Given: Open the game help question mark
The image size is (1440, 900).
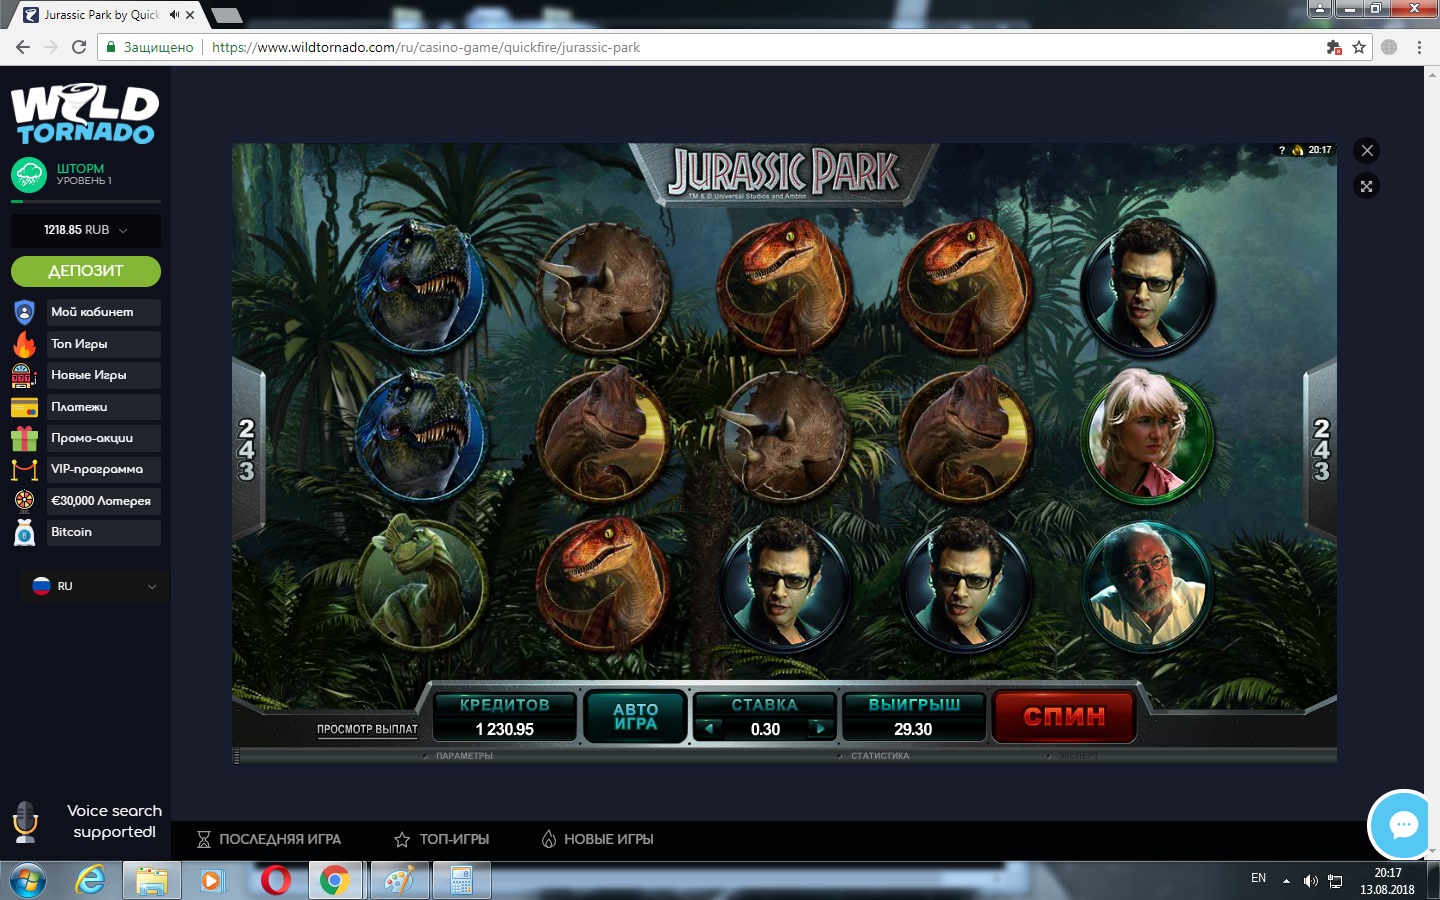Looking at the screenshot, I should [1282, 150].
